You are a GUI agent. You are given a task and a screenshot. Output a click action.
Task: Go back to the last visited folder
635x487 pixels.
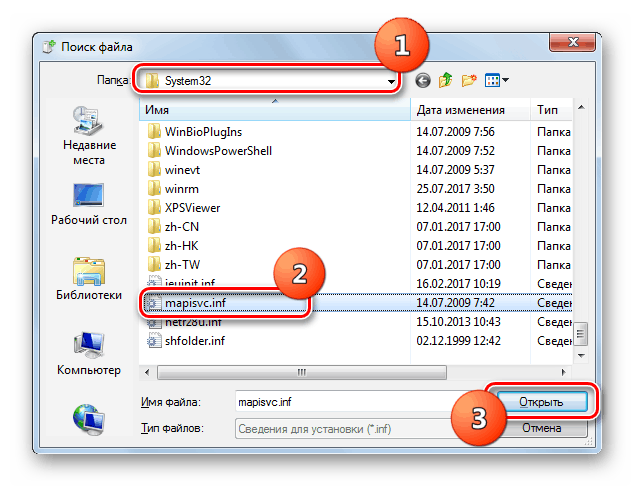click(x=423, y=81)
